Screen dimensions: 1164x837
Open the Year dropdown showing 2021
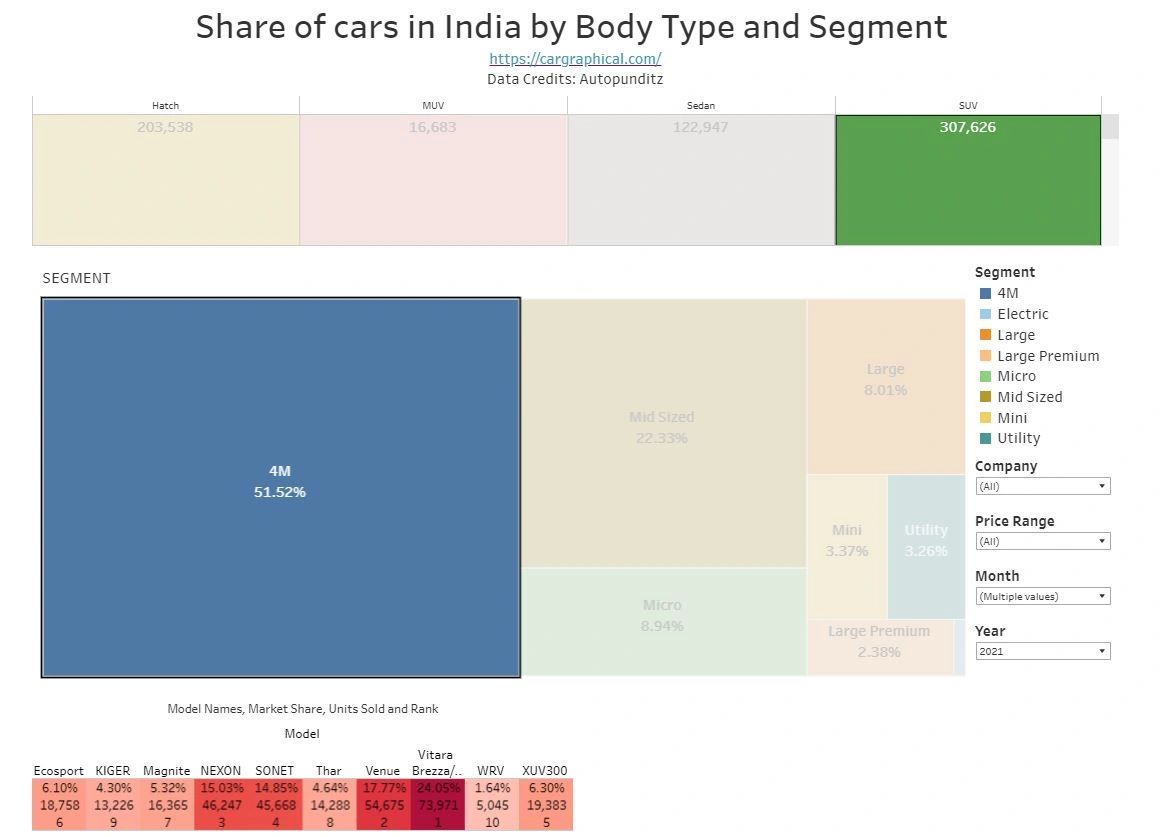pyautogui.click(x=1042, y=651)
